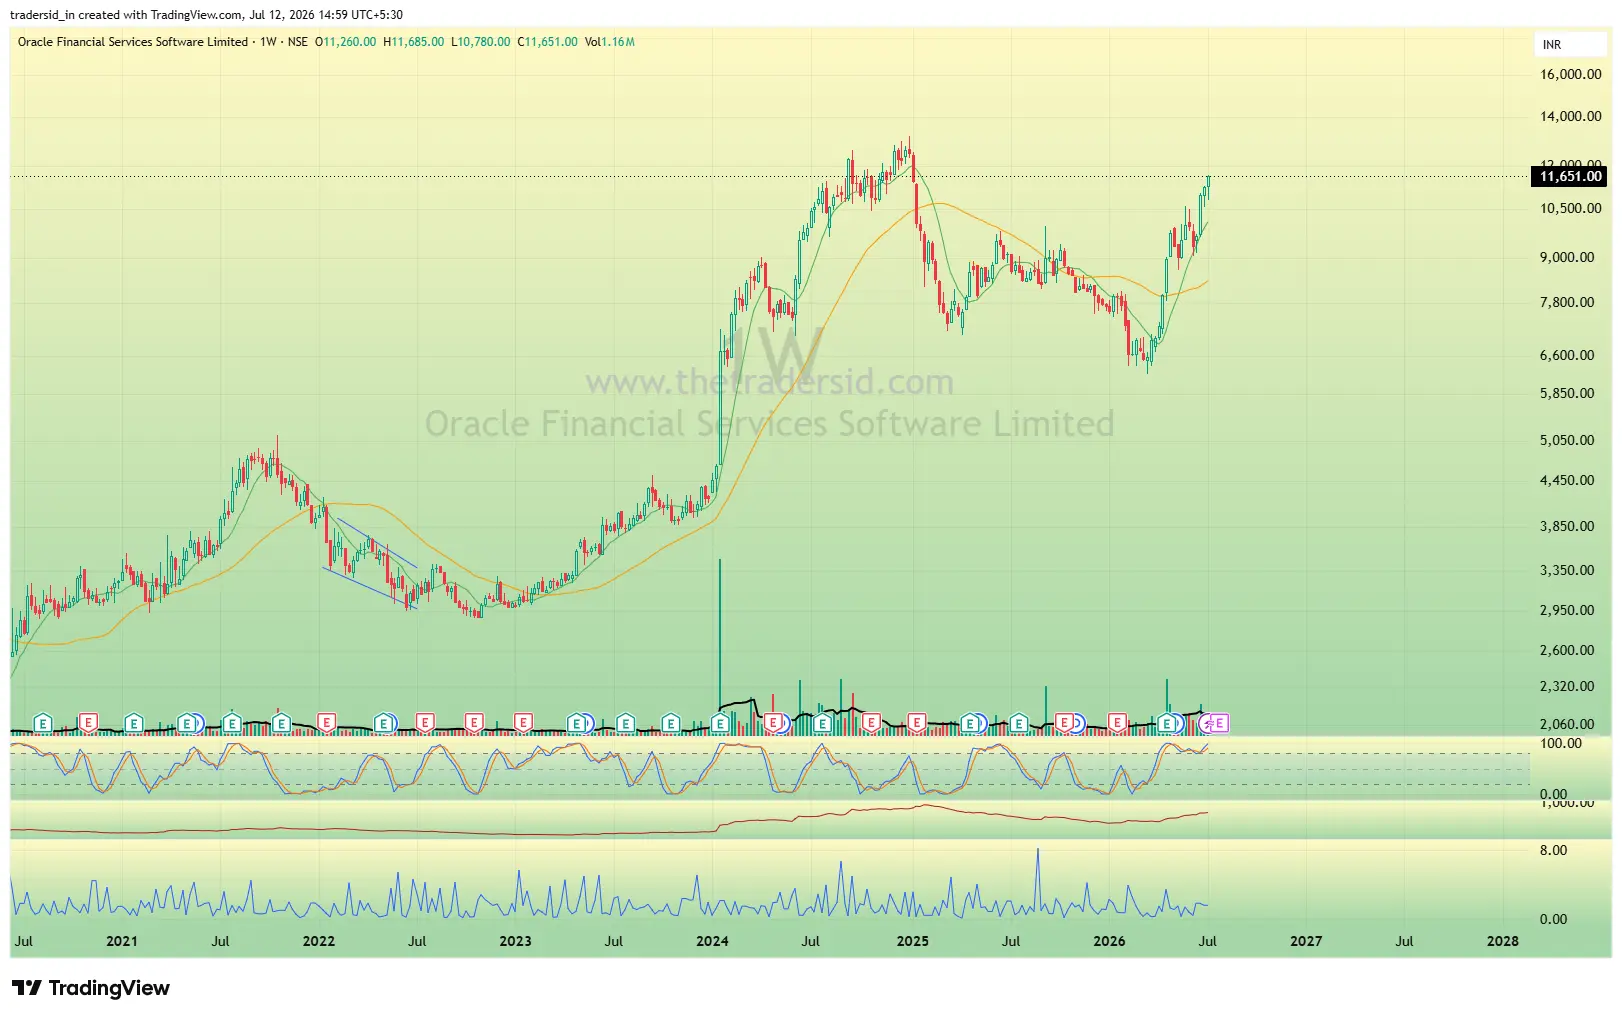Click the close value C11,651.00

coord(547,42)
